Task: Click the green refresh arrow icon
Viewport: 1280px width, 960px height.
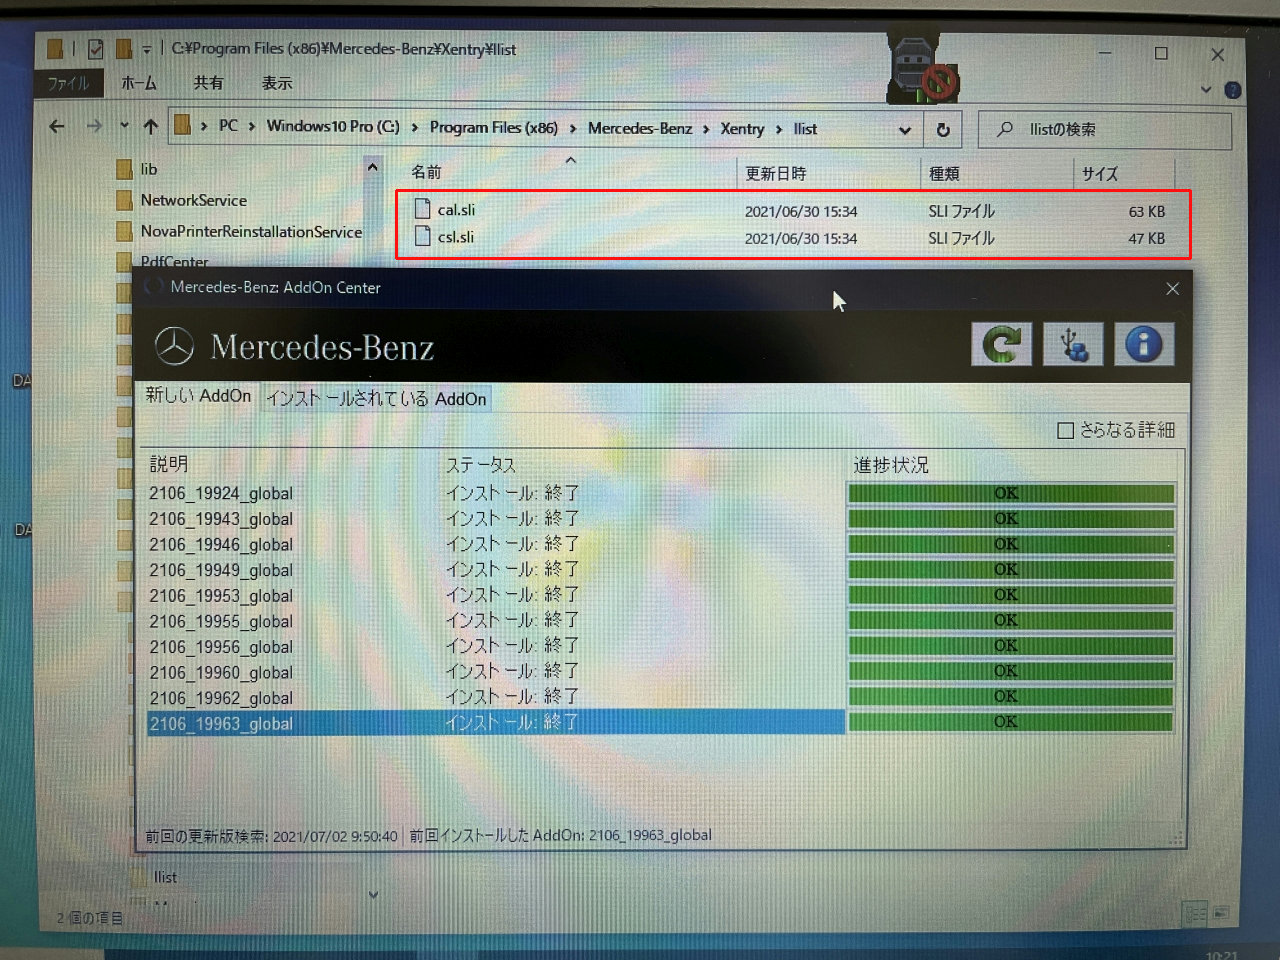Action: [x=1001, y=345]
